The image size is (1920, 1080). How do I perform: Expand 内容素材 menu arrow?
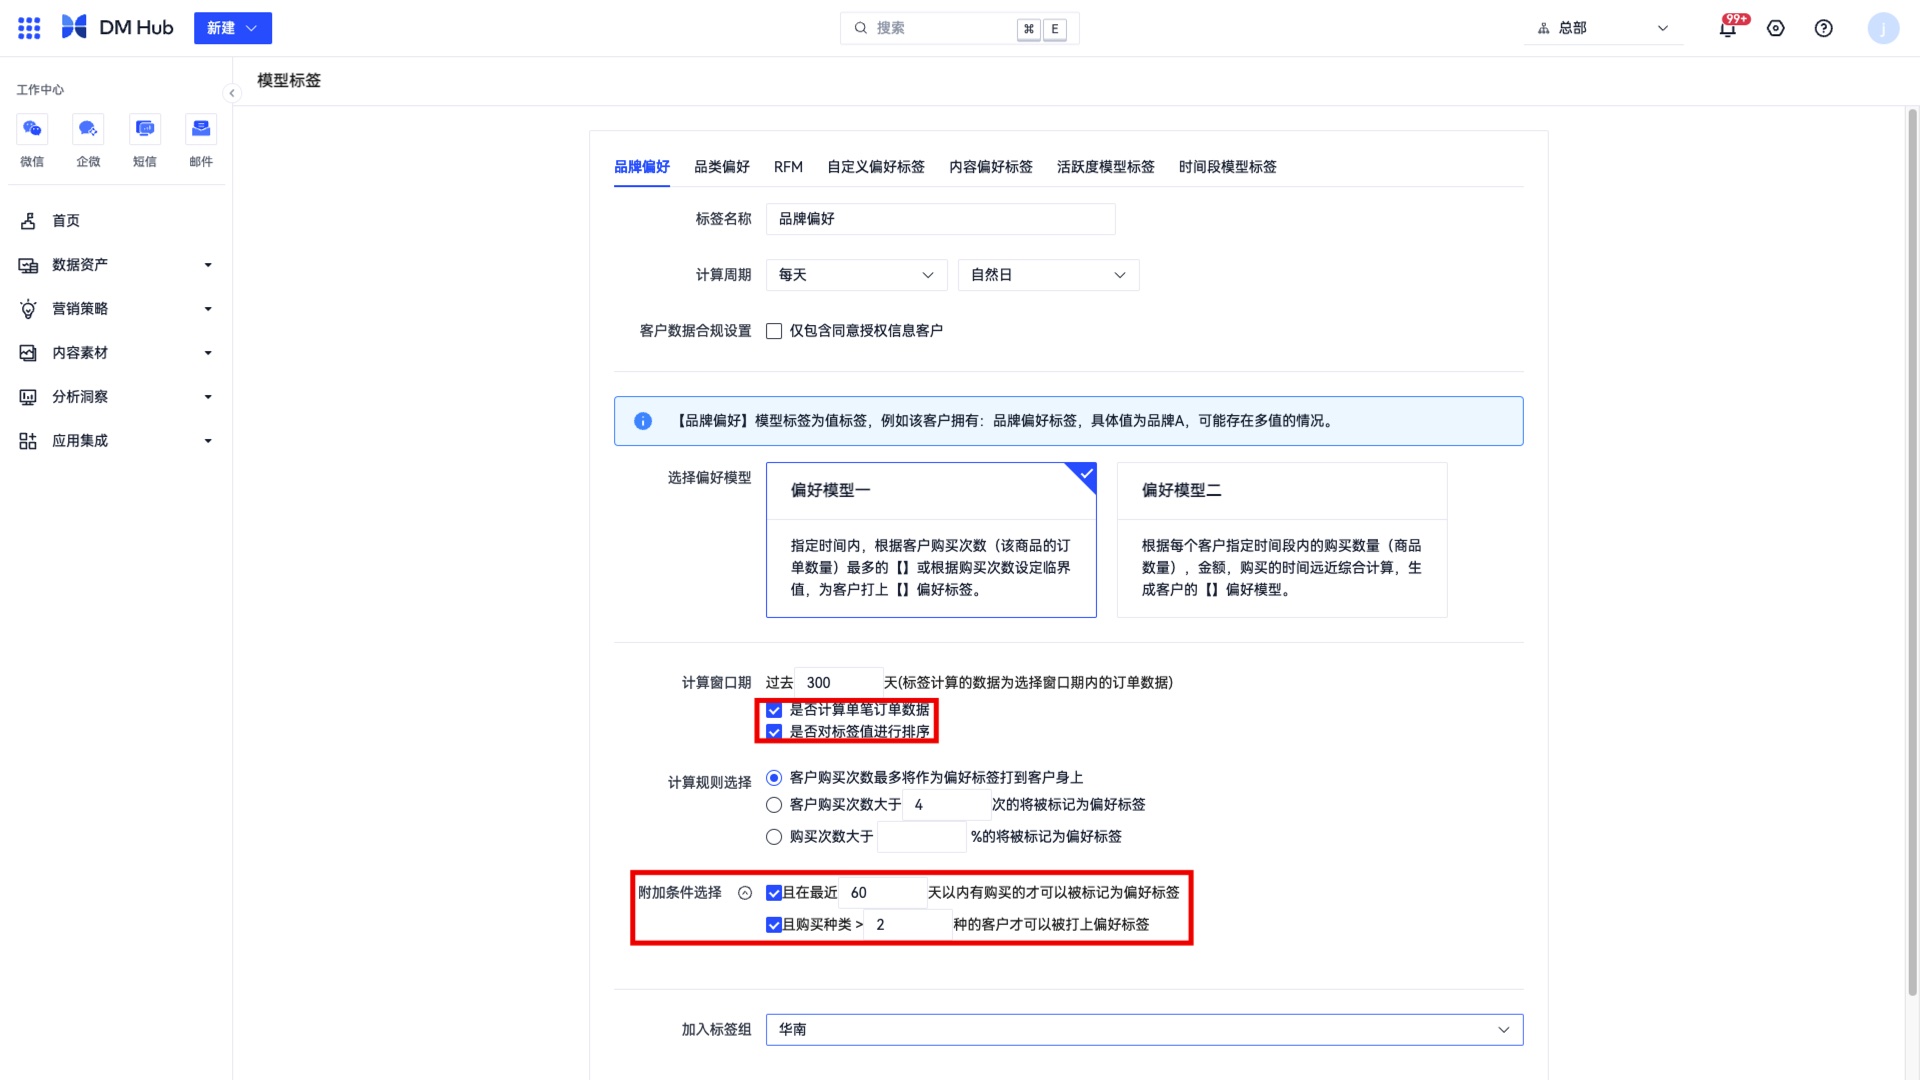pos(208,353)
